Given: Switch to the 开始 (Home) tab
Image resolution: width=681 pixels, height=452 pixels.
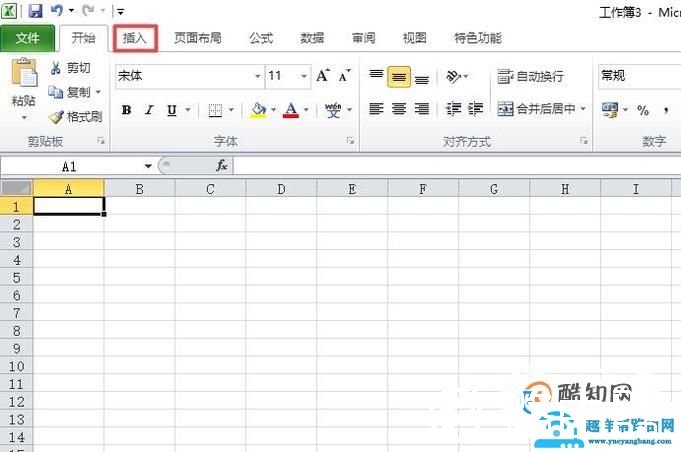Looking at the screenshot, I should pyautogui.click(x=83, y=38).
